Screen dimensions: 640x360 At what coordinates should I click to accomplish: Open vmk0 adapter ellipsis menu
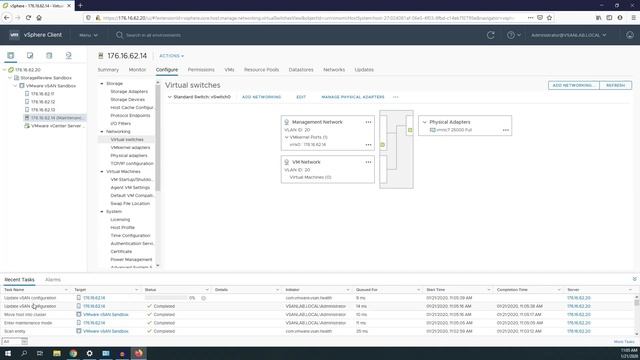[x=368, y=144]
